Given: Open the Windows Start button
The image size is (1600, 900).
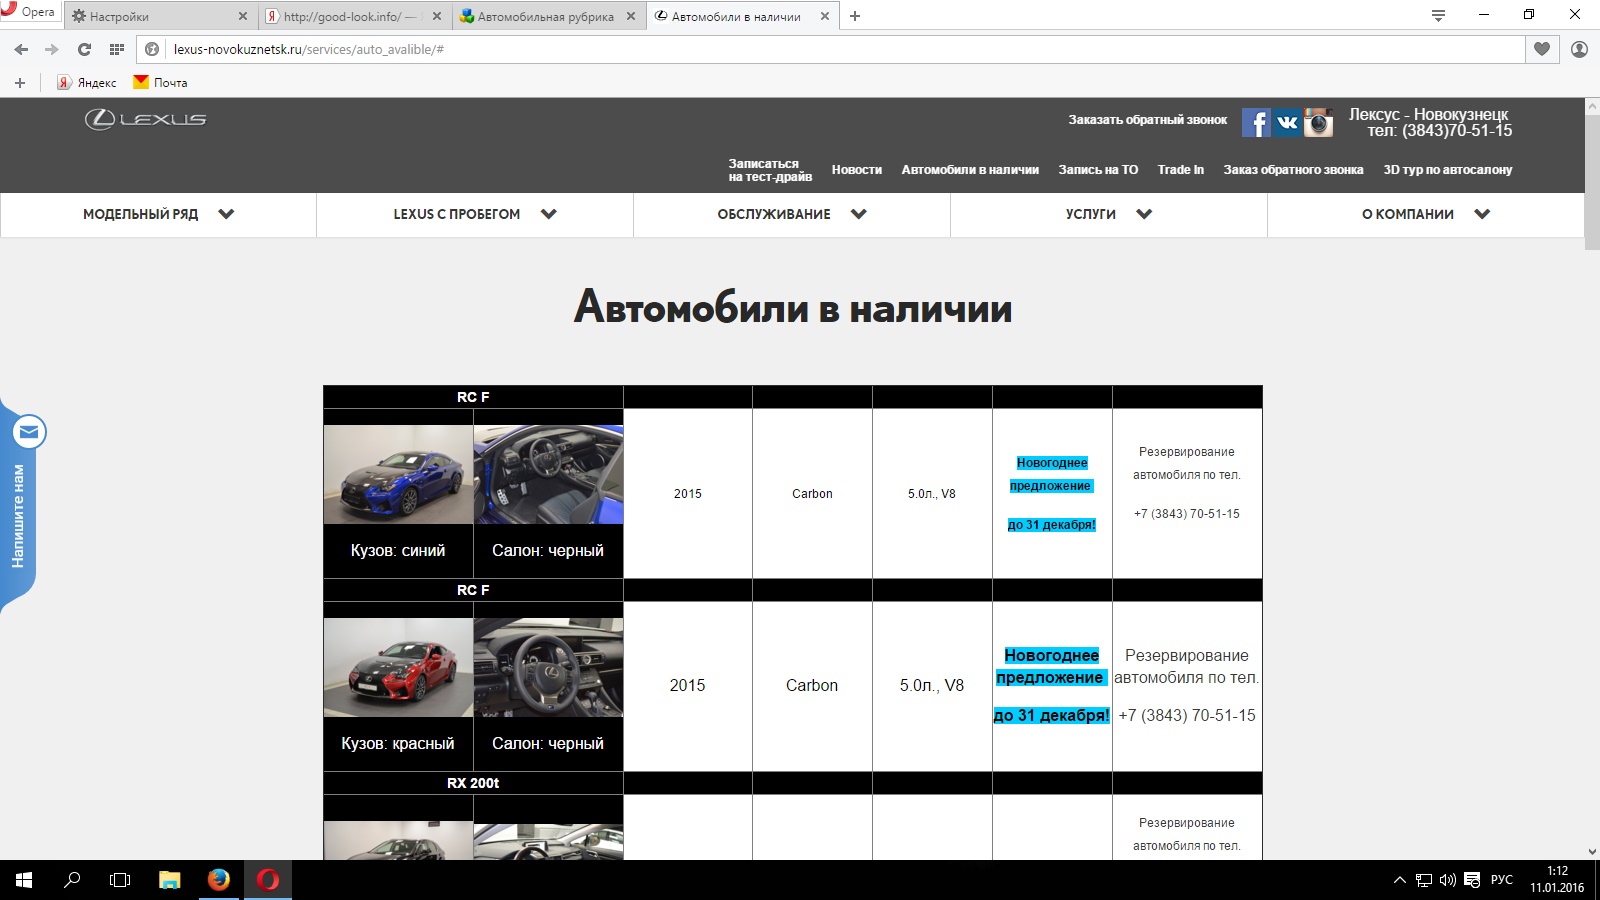Looking at the screenshot, I should (24, 880).
